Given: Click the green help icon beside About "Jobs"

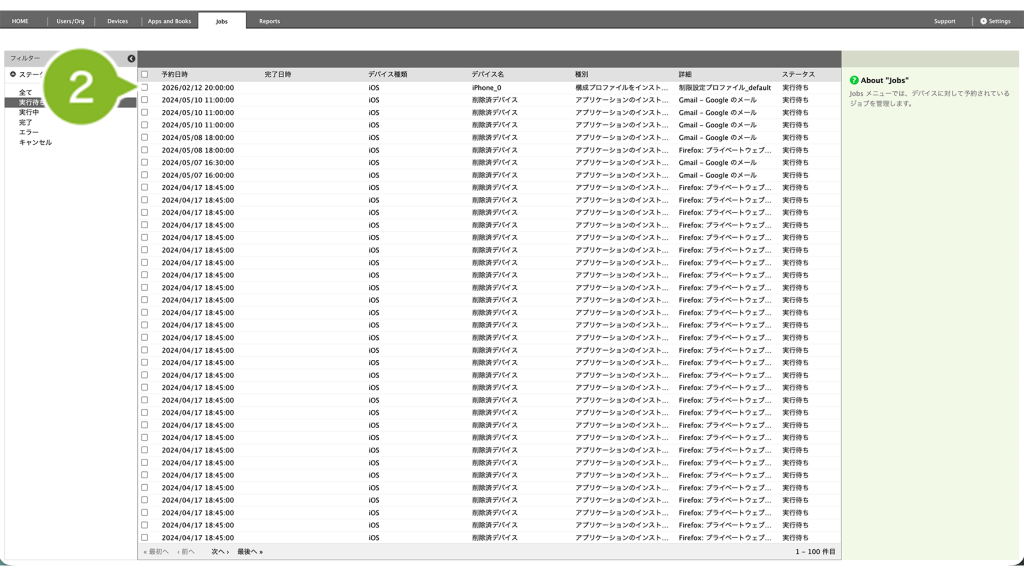Looking at the screenshot, I should pos(854,80).
